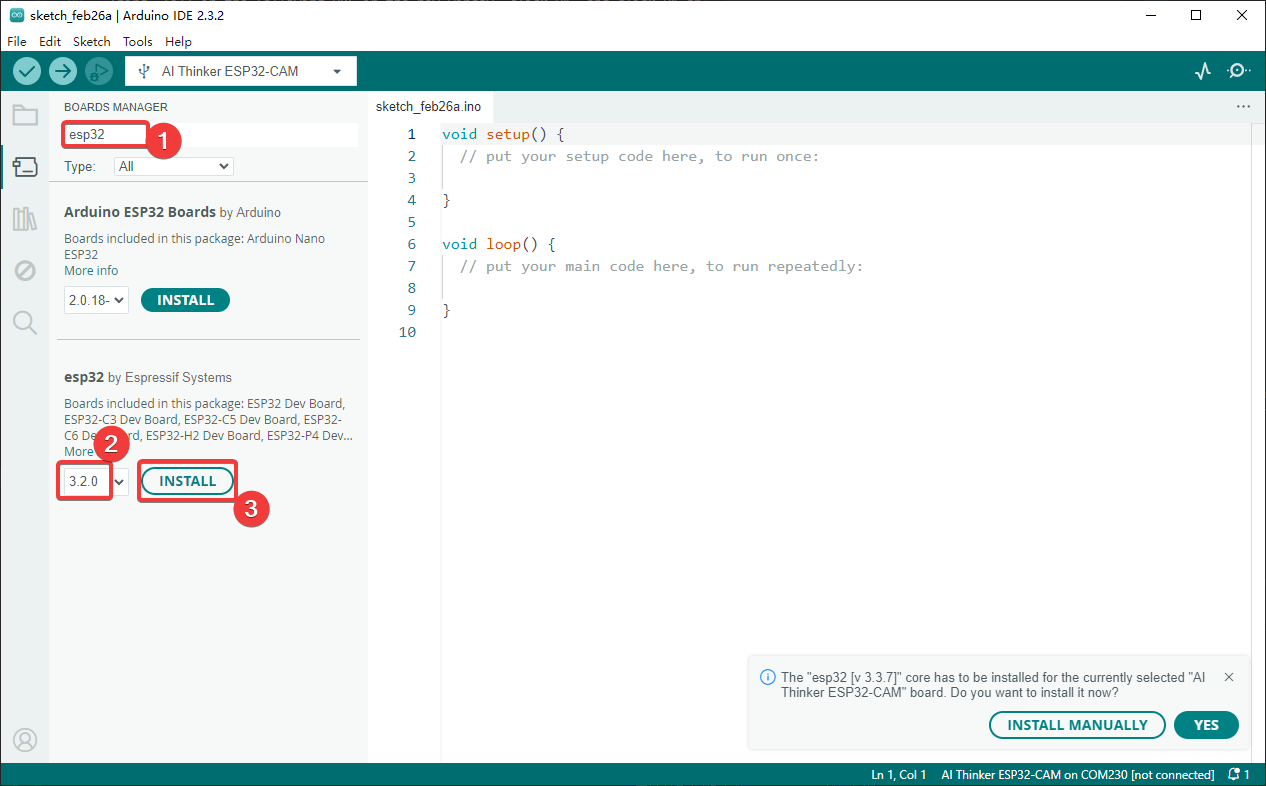The image size is (1266, 786).
Task: Select the sketch_feb26a.ino tab
Action: pos(428,106)
